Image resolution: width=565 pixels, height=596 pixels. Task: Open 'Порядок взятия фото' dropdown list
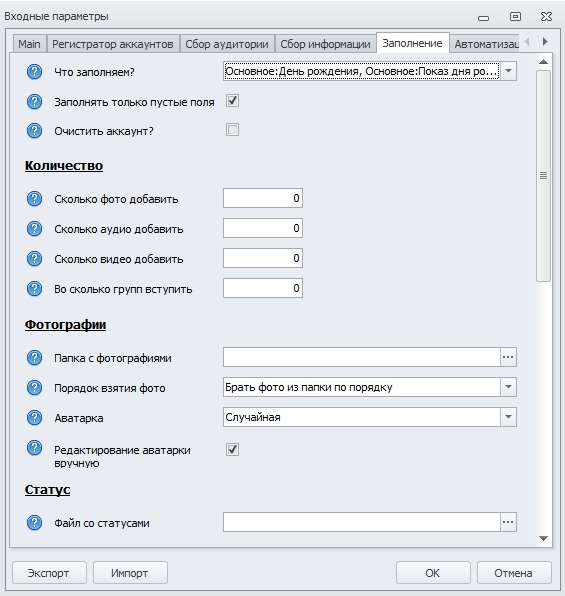click(x=508, y=387)
